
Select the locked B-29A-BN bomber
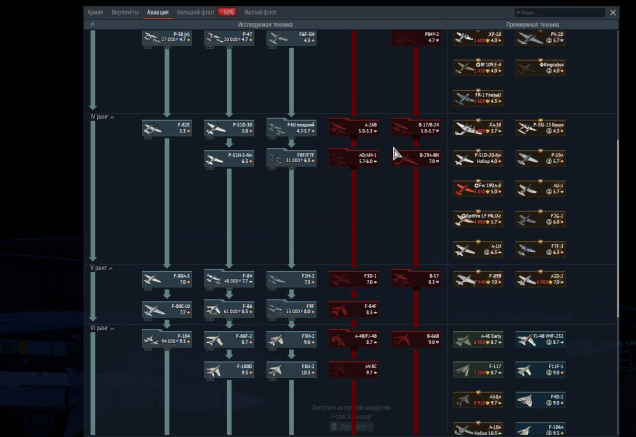click(416, 158)
